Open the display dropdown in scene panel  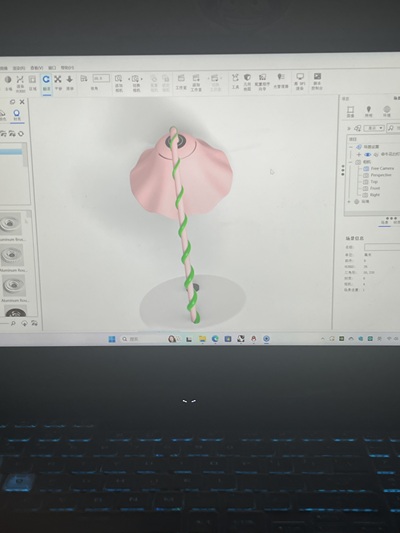click(x=374, y=128)
